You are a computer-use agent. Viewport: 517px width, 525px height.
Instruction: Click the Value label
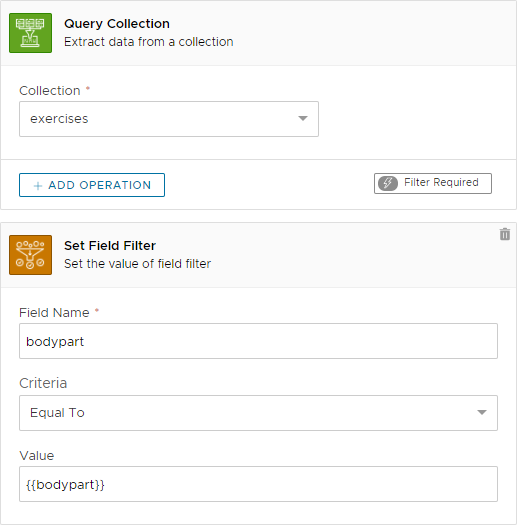[x=36, y=456]
